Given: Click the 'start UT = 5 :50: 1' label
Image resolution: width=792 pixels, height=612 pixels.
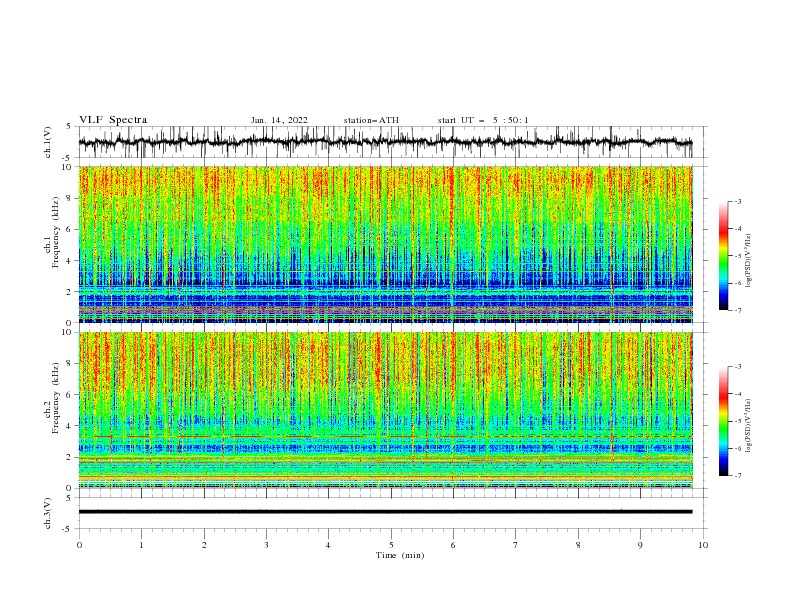Looking at the screenshot, I should [x=483, y=120].
